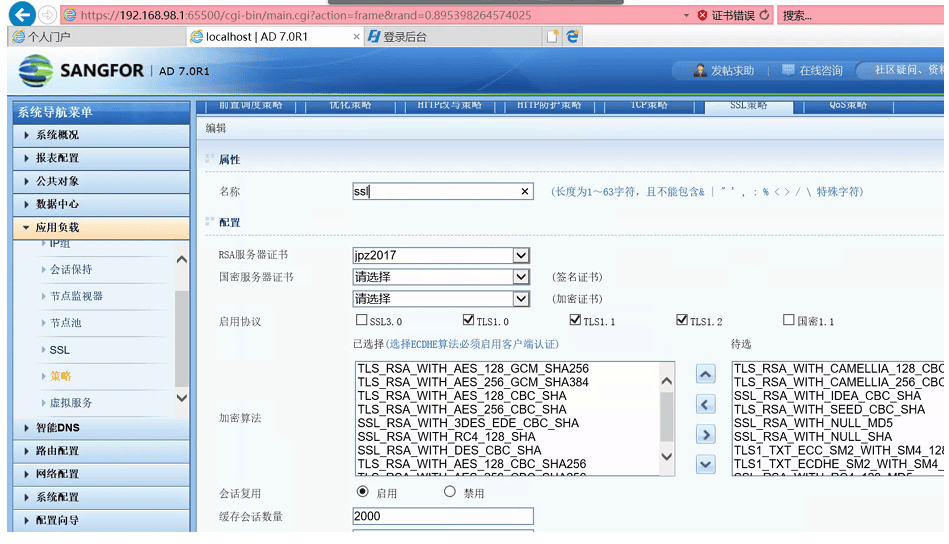Clear the 名称 field with X
This screenshot has height=544, width=949.
(x=525, y=191)
